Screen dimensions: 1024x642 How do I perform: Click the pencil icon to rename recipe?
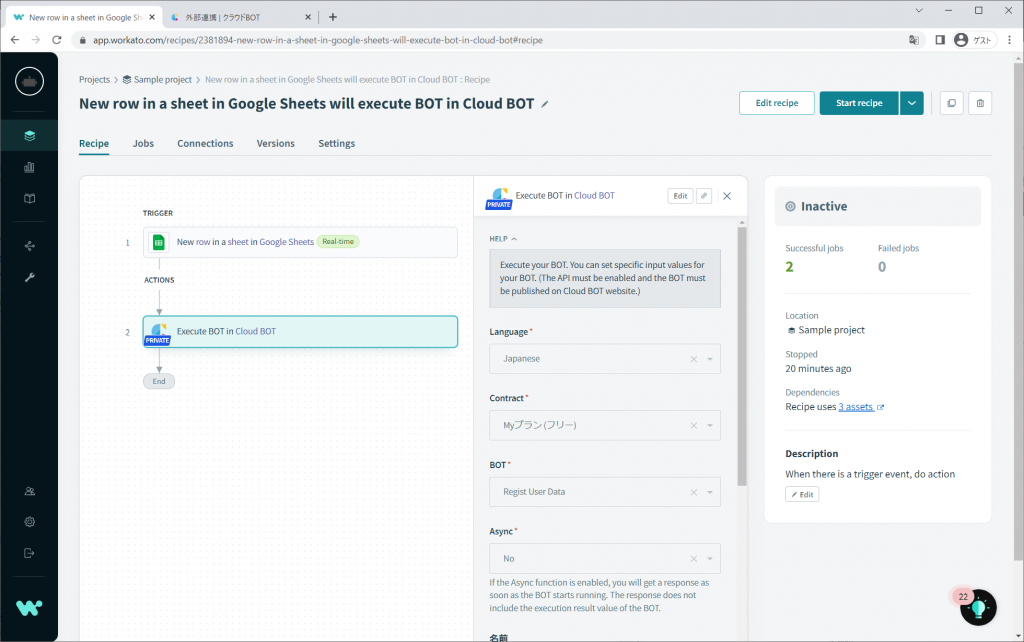pos(545,104)
